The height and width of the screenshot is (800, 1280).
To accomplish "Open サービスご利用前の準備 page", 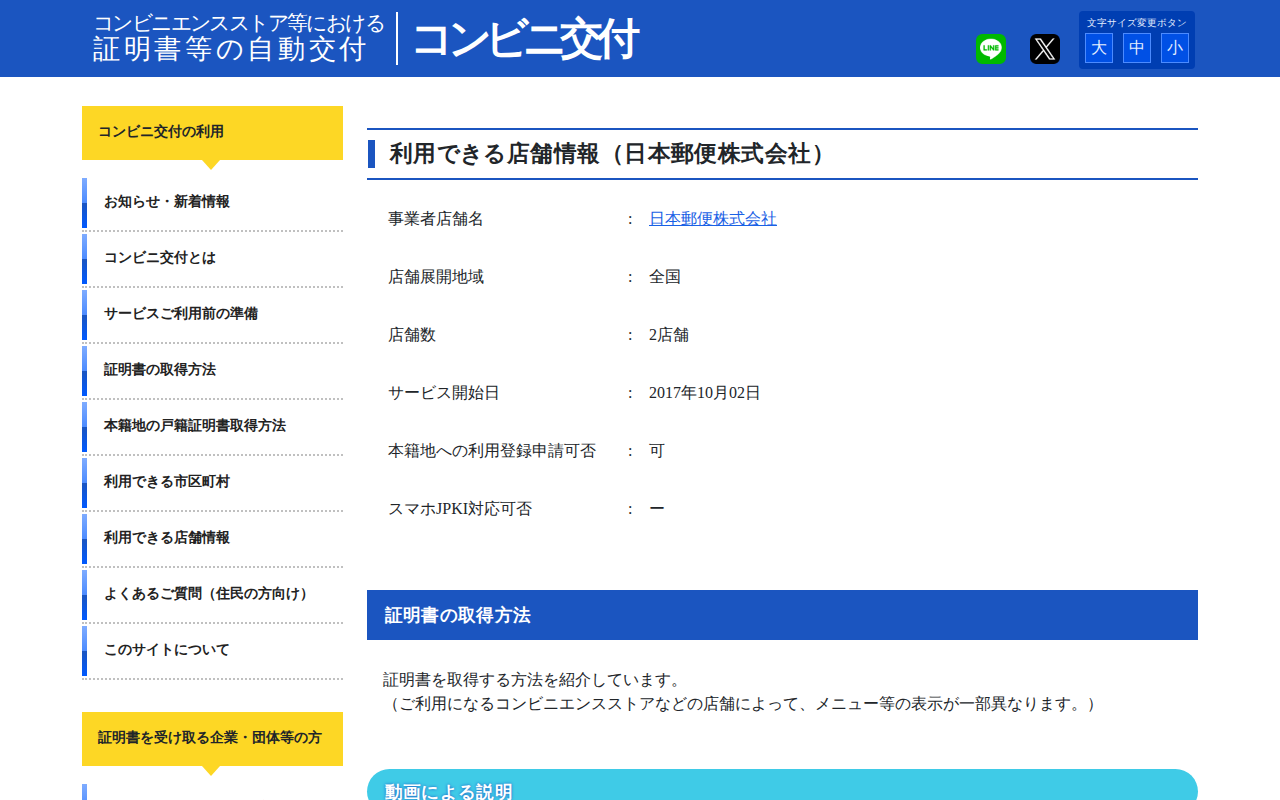I will tap(179, 314).
